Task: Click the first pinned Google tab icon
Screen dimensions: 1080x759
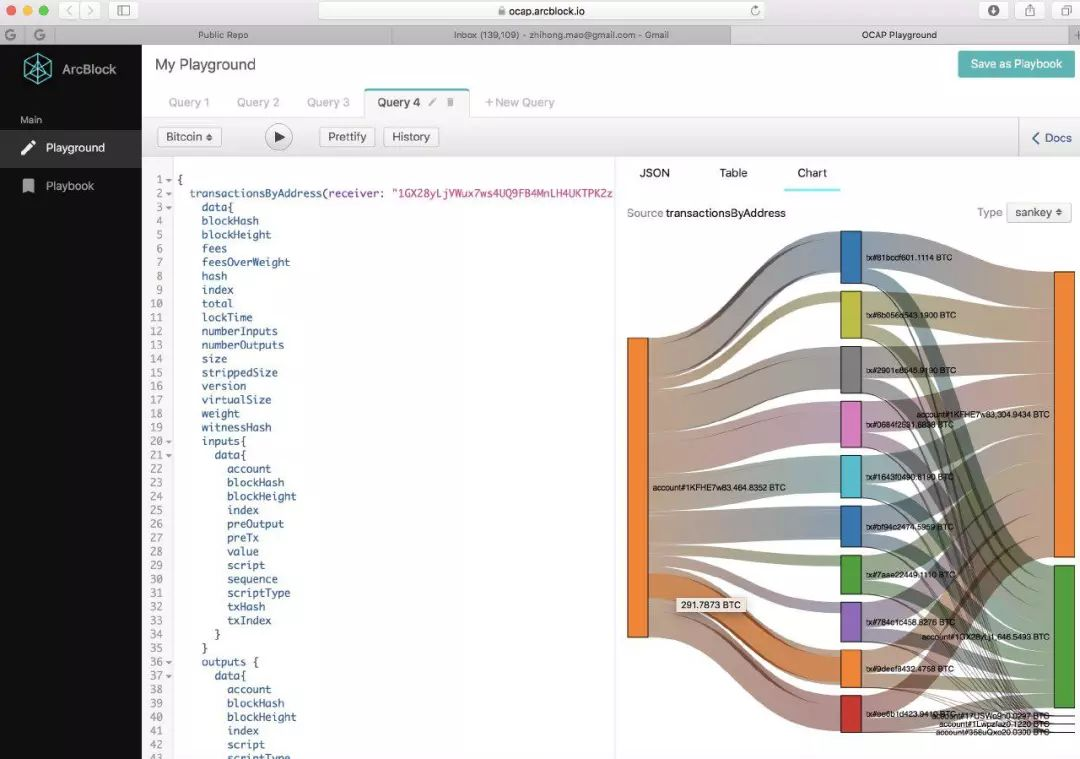Action: tap(10, 34)
